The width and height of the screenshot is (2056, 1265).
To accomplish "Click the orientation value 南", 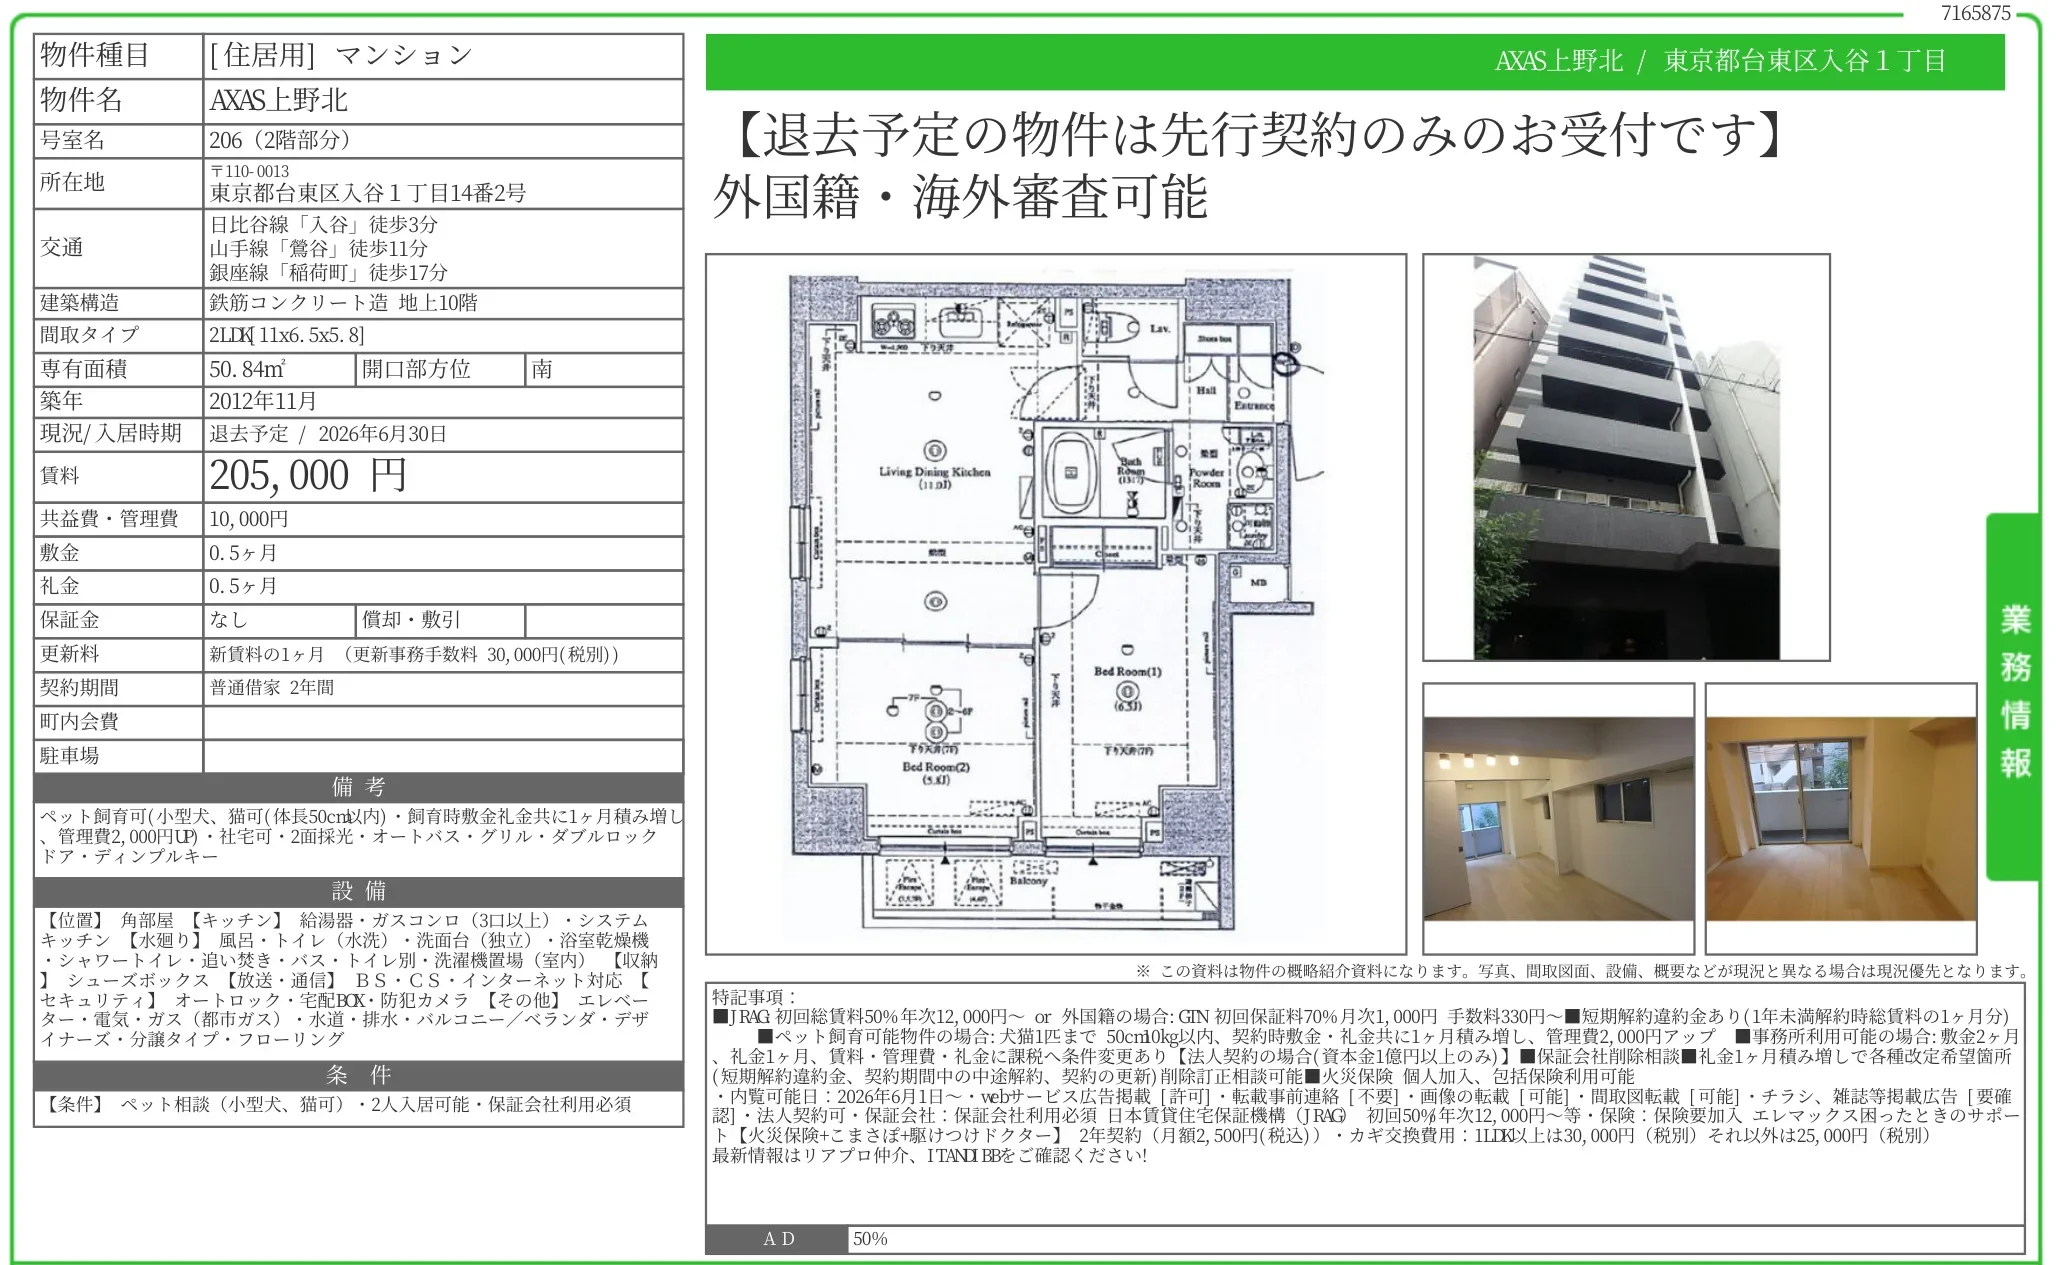I will [x=541, y=369].
